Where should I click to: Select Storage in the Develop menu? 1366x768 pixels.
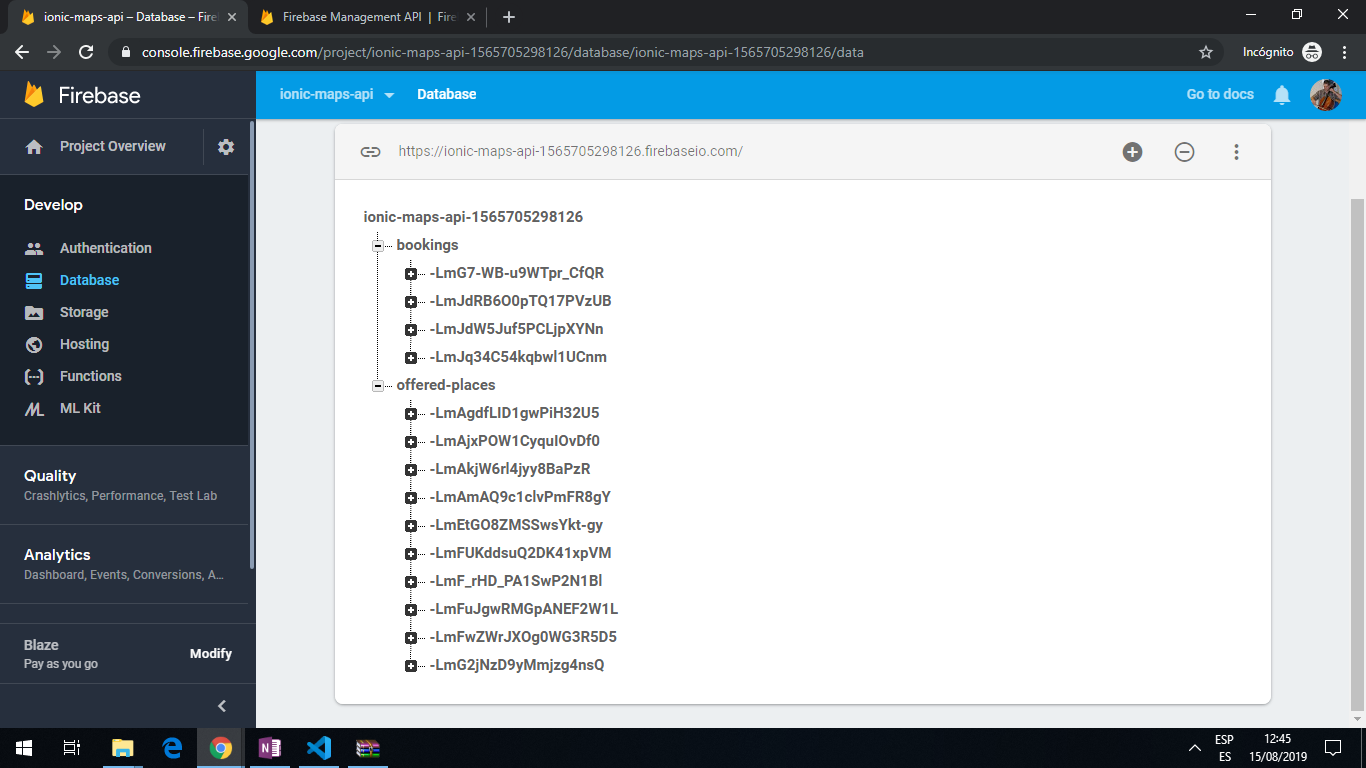tap(84, 312)
